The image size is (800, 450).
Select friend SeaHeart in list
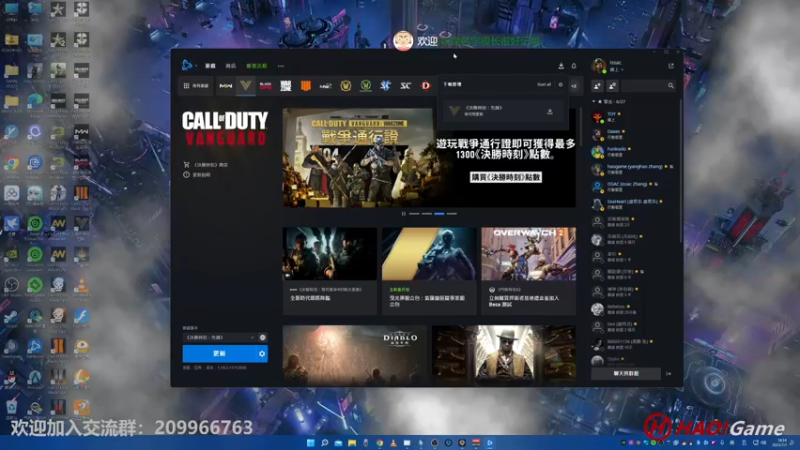(634, 204)
